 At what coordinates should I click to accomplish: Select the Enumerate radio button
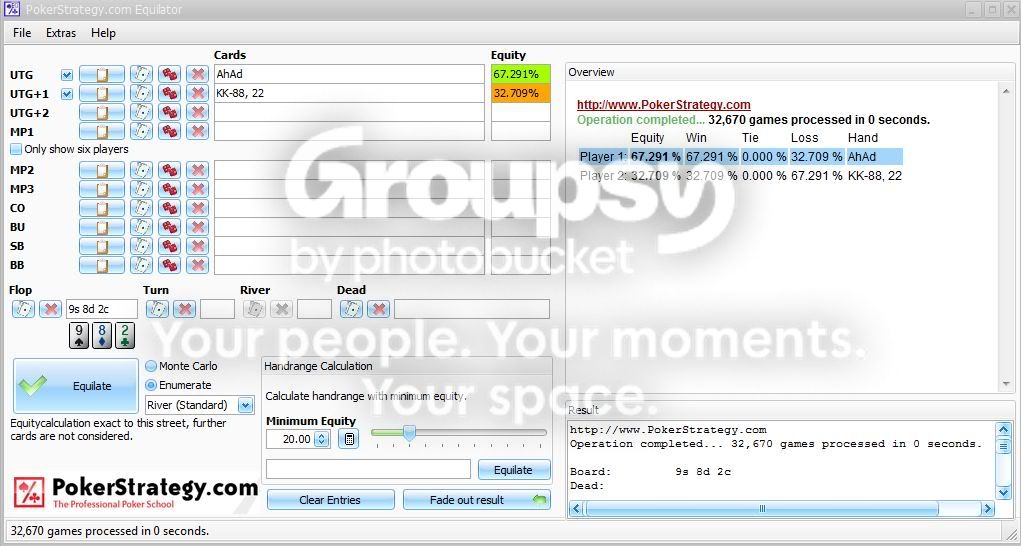point(151,385)
